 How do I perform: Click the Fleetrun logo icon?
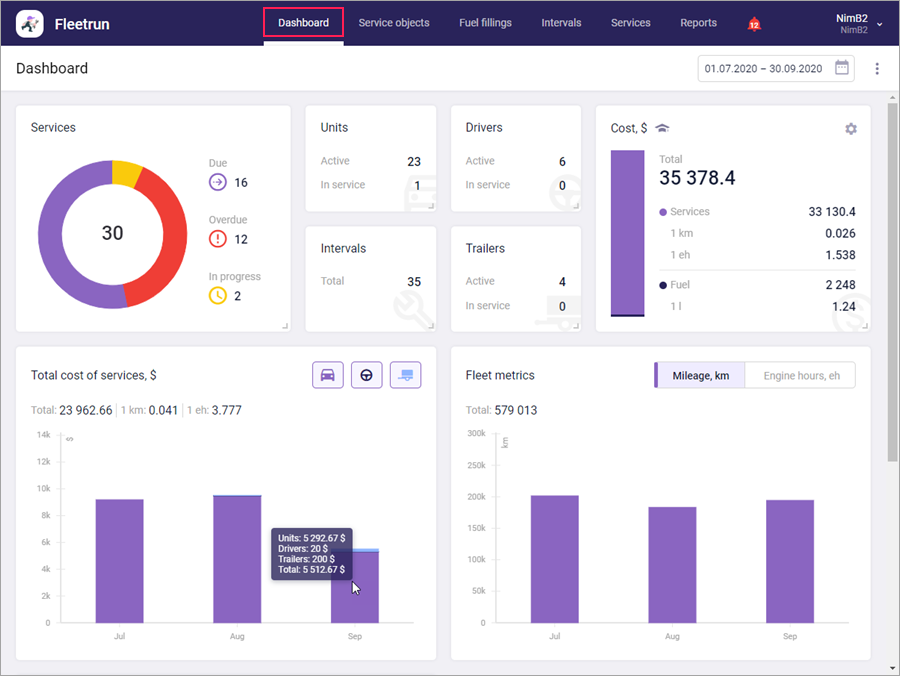(x=30, y=24)
